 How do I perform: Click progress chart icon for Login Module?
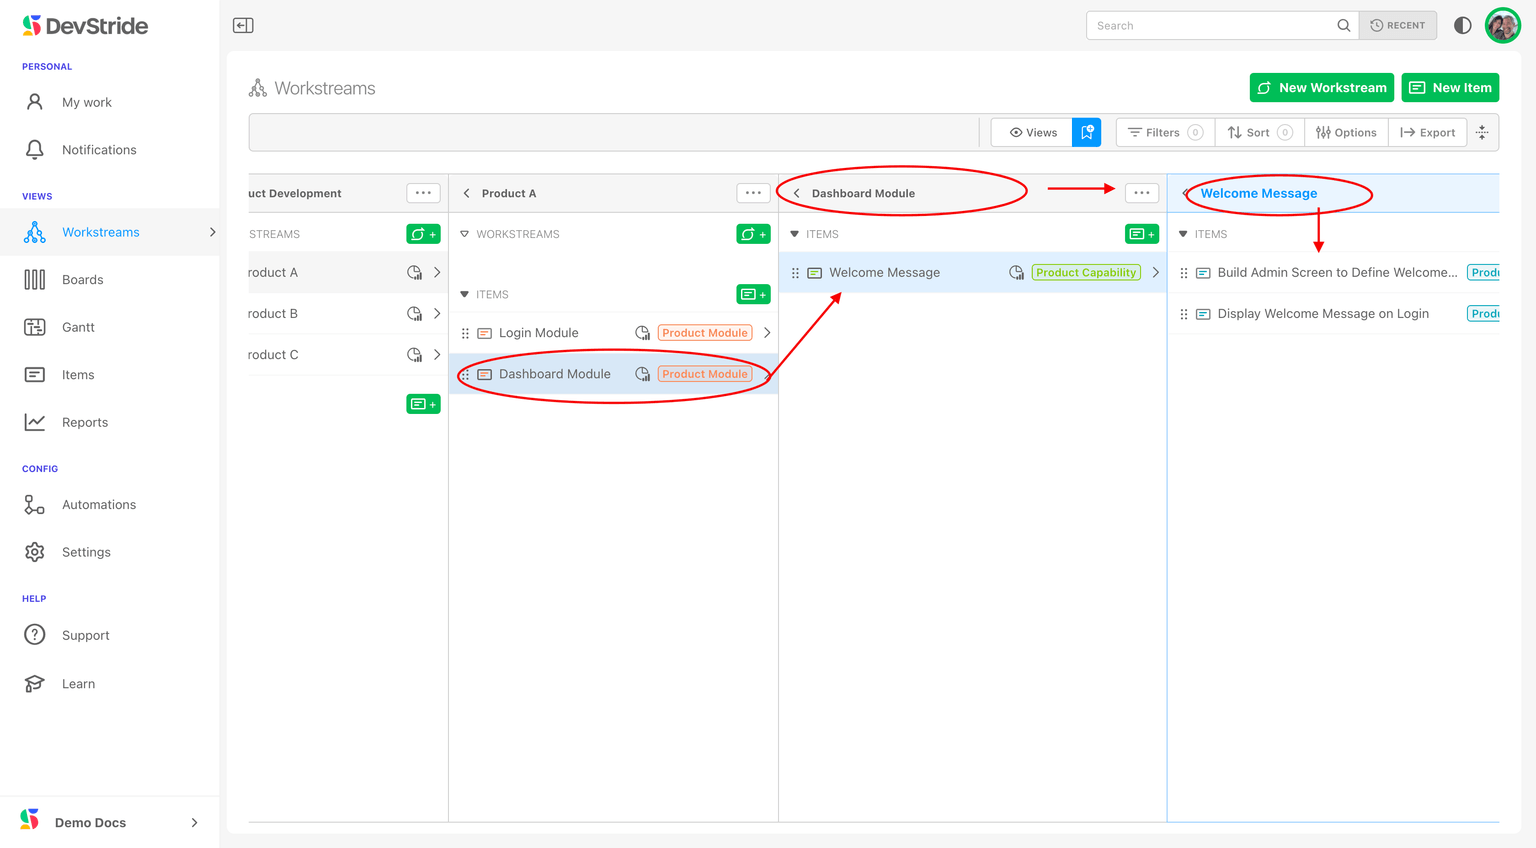[642, 333]
